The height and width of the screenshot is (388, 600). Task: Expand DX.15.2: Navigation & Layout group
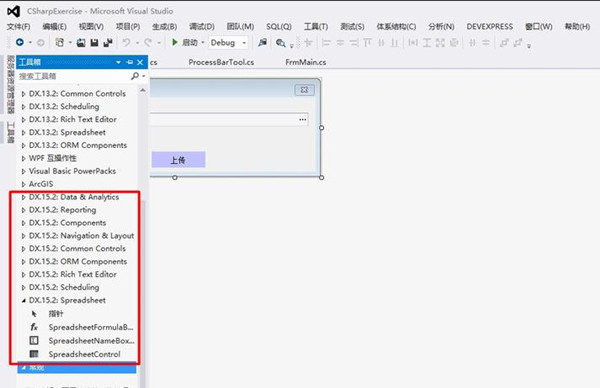pos(23,236)
